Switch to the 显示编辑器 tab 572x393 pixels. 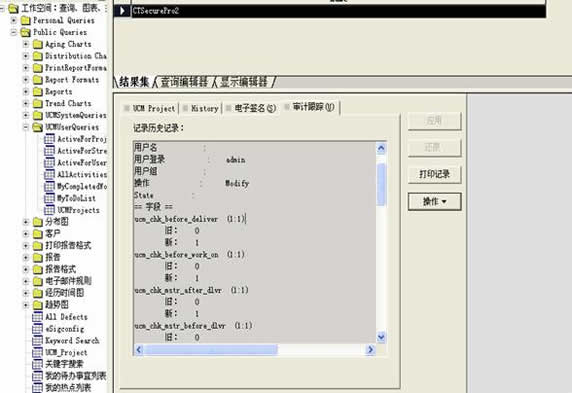[244, 82]
